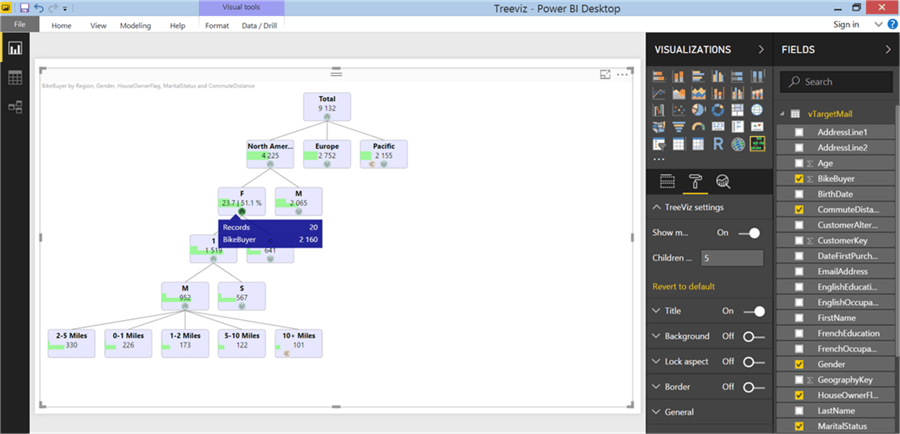Select scatter chart visualization
Image resolution: width=900 pixels, height=434 pixels.
pos(679,110)
